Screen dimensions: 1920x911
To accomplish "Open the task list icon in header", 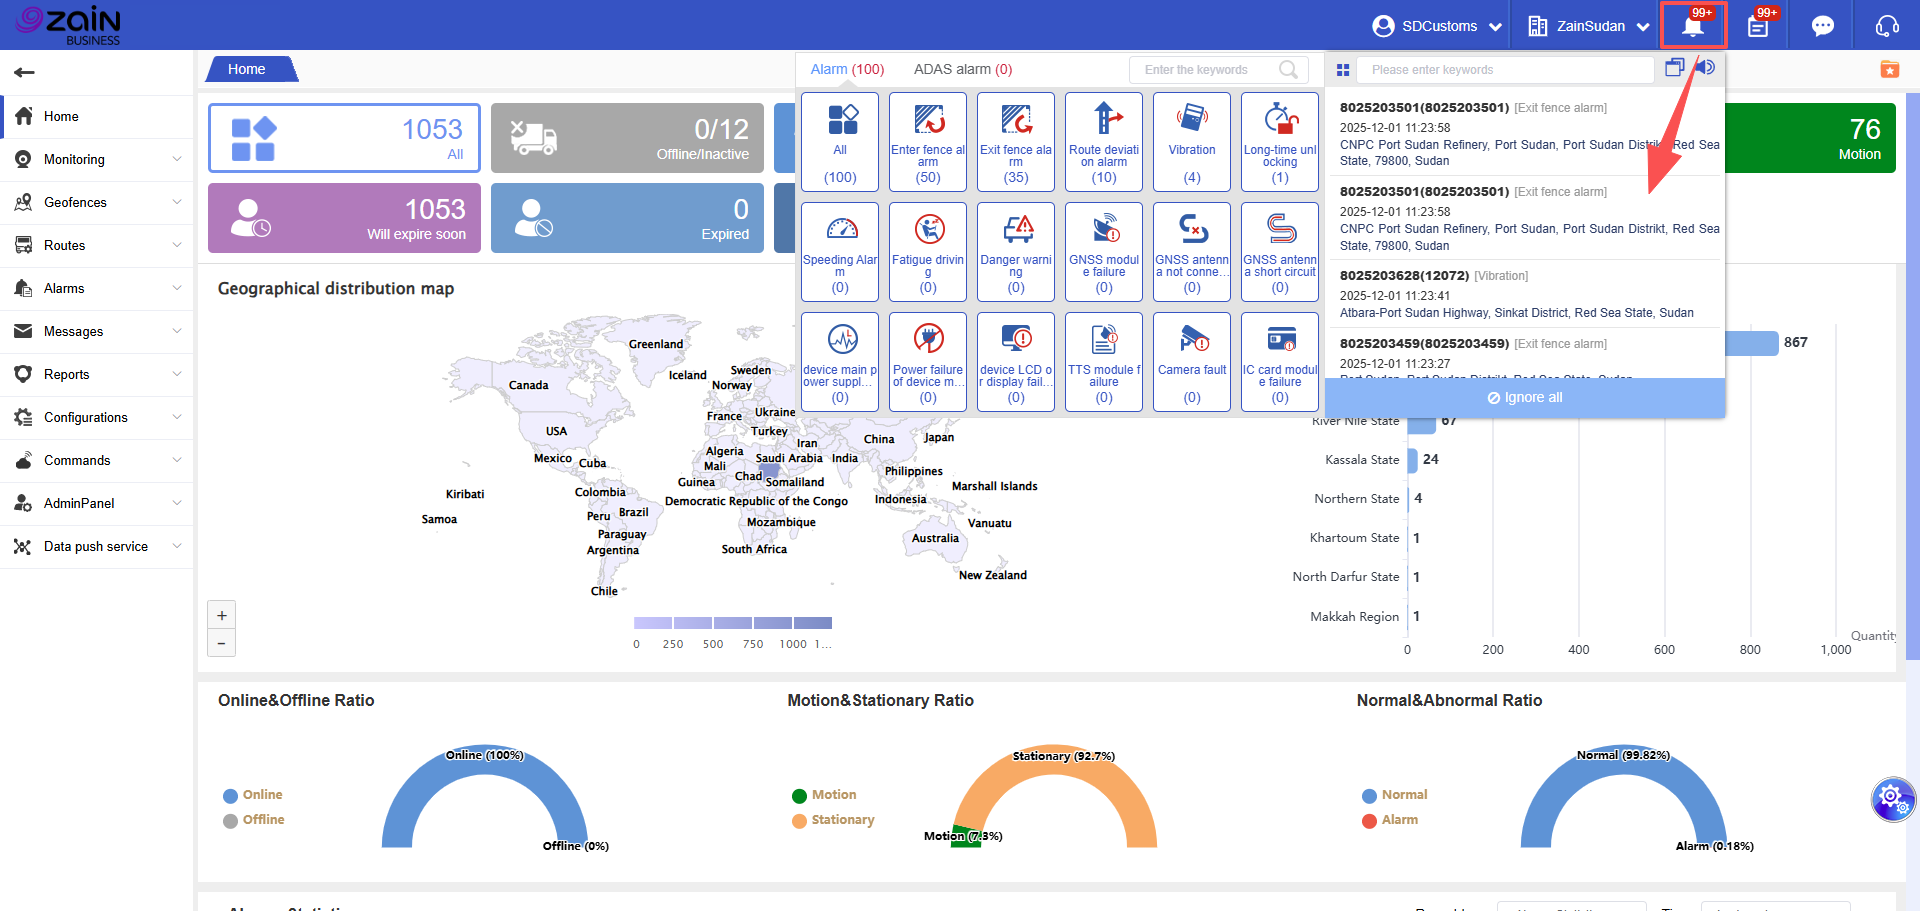I will coord(1757,26).
